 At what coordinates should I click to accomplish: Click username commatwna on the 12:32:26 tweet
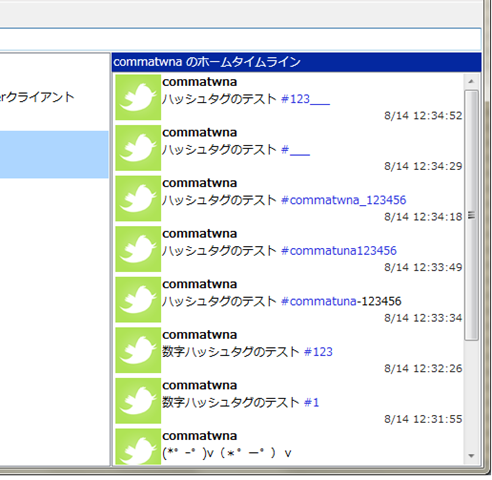200,335
